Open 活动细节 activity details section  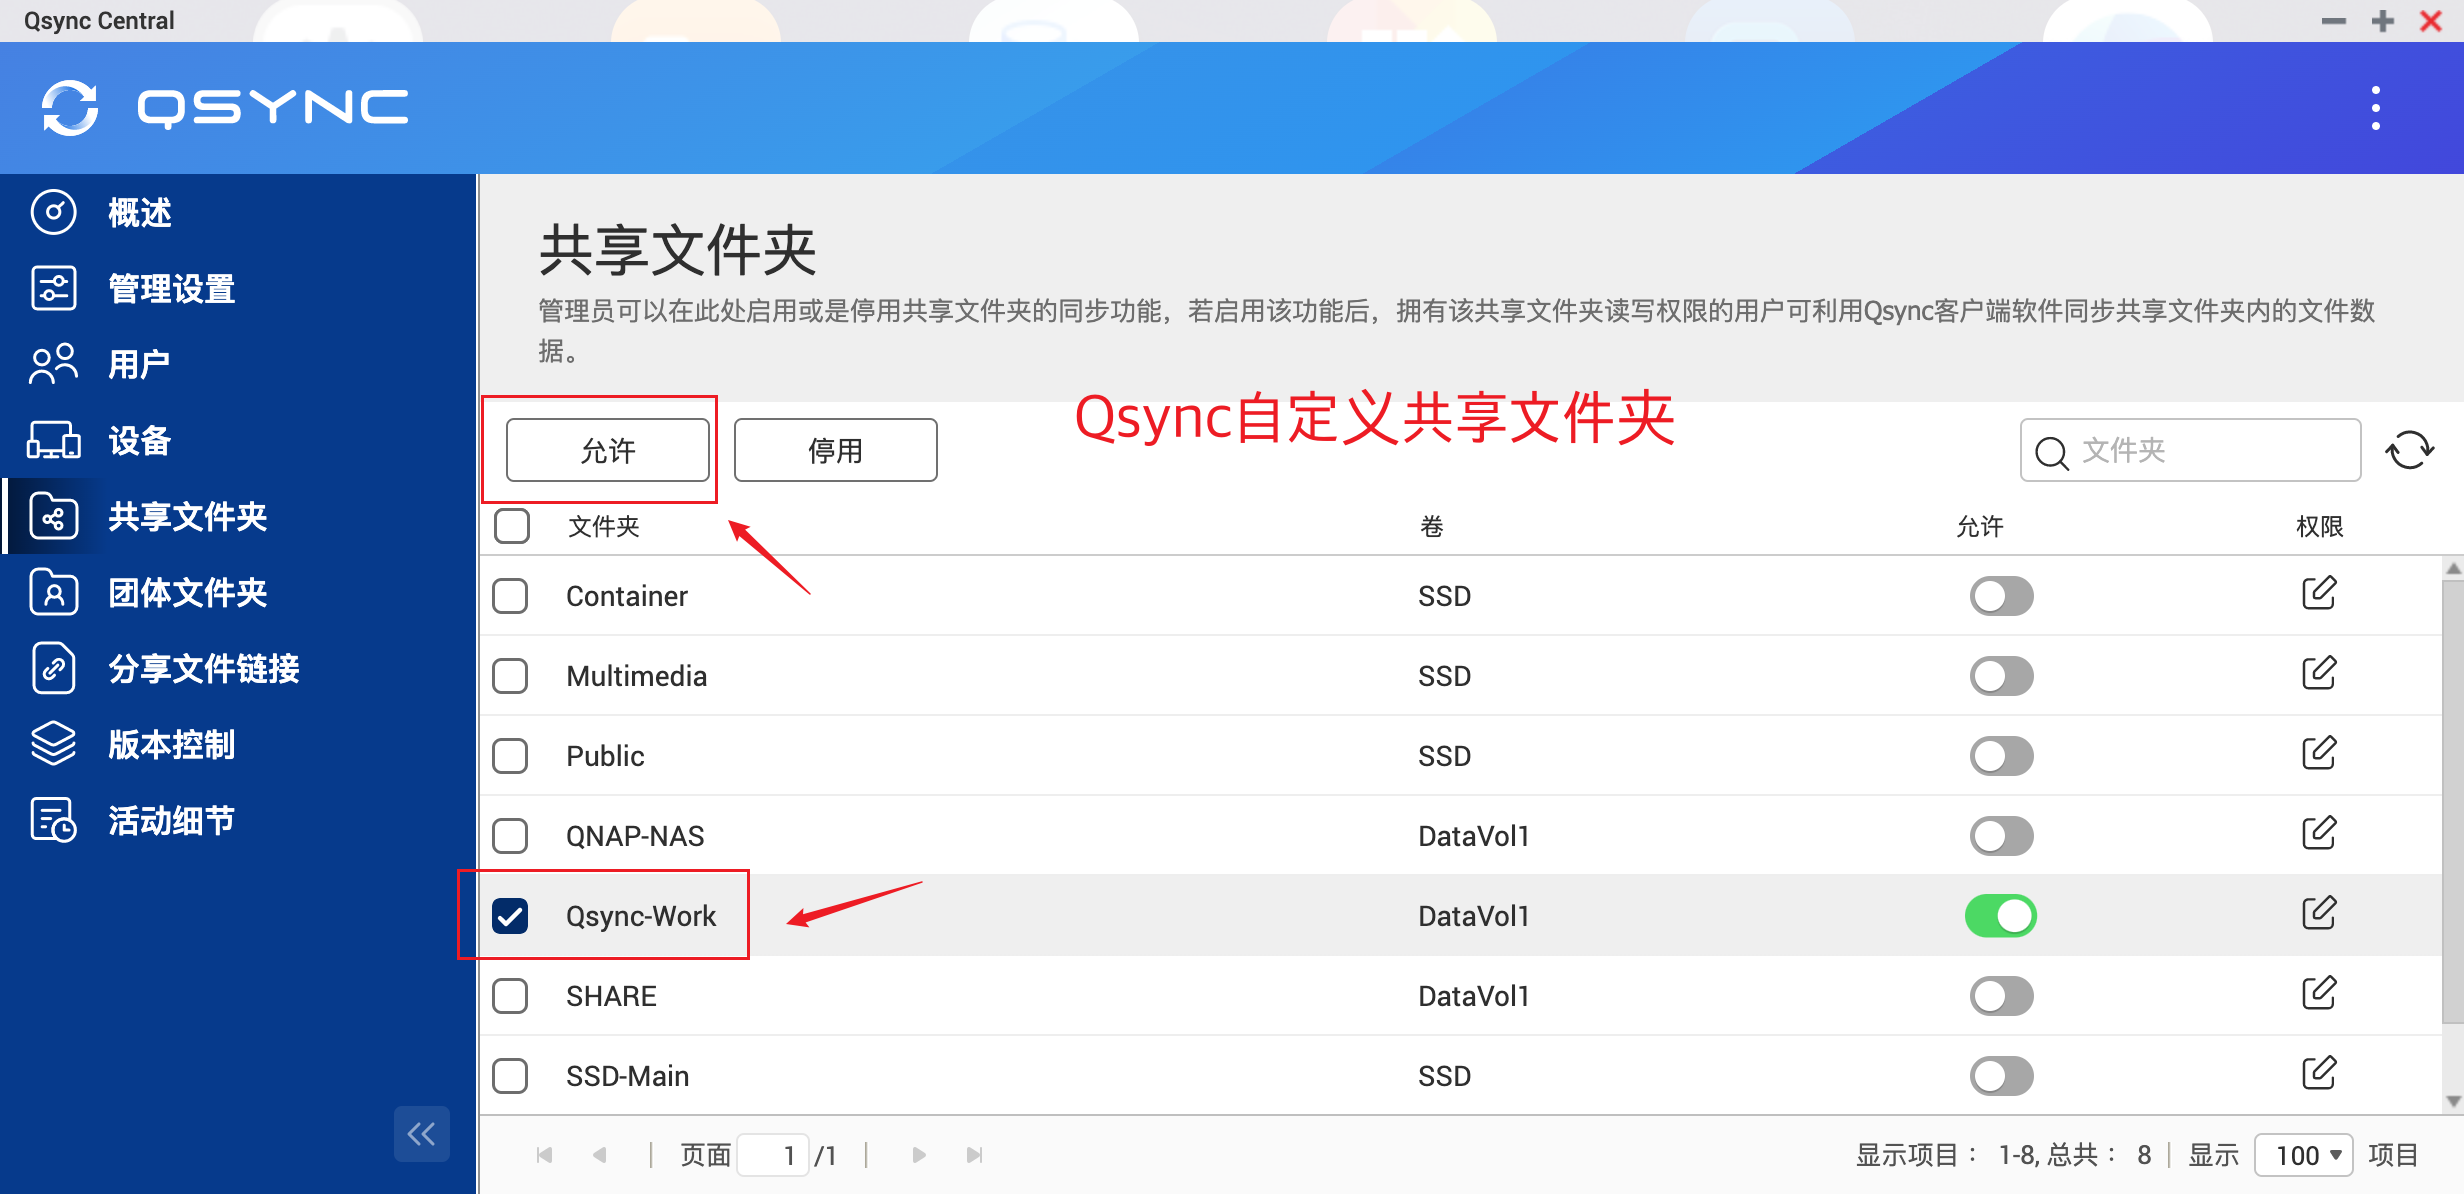coord(170,820)
